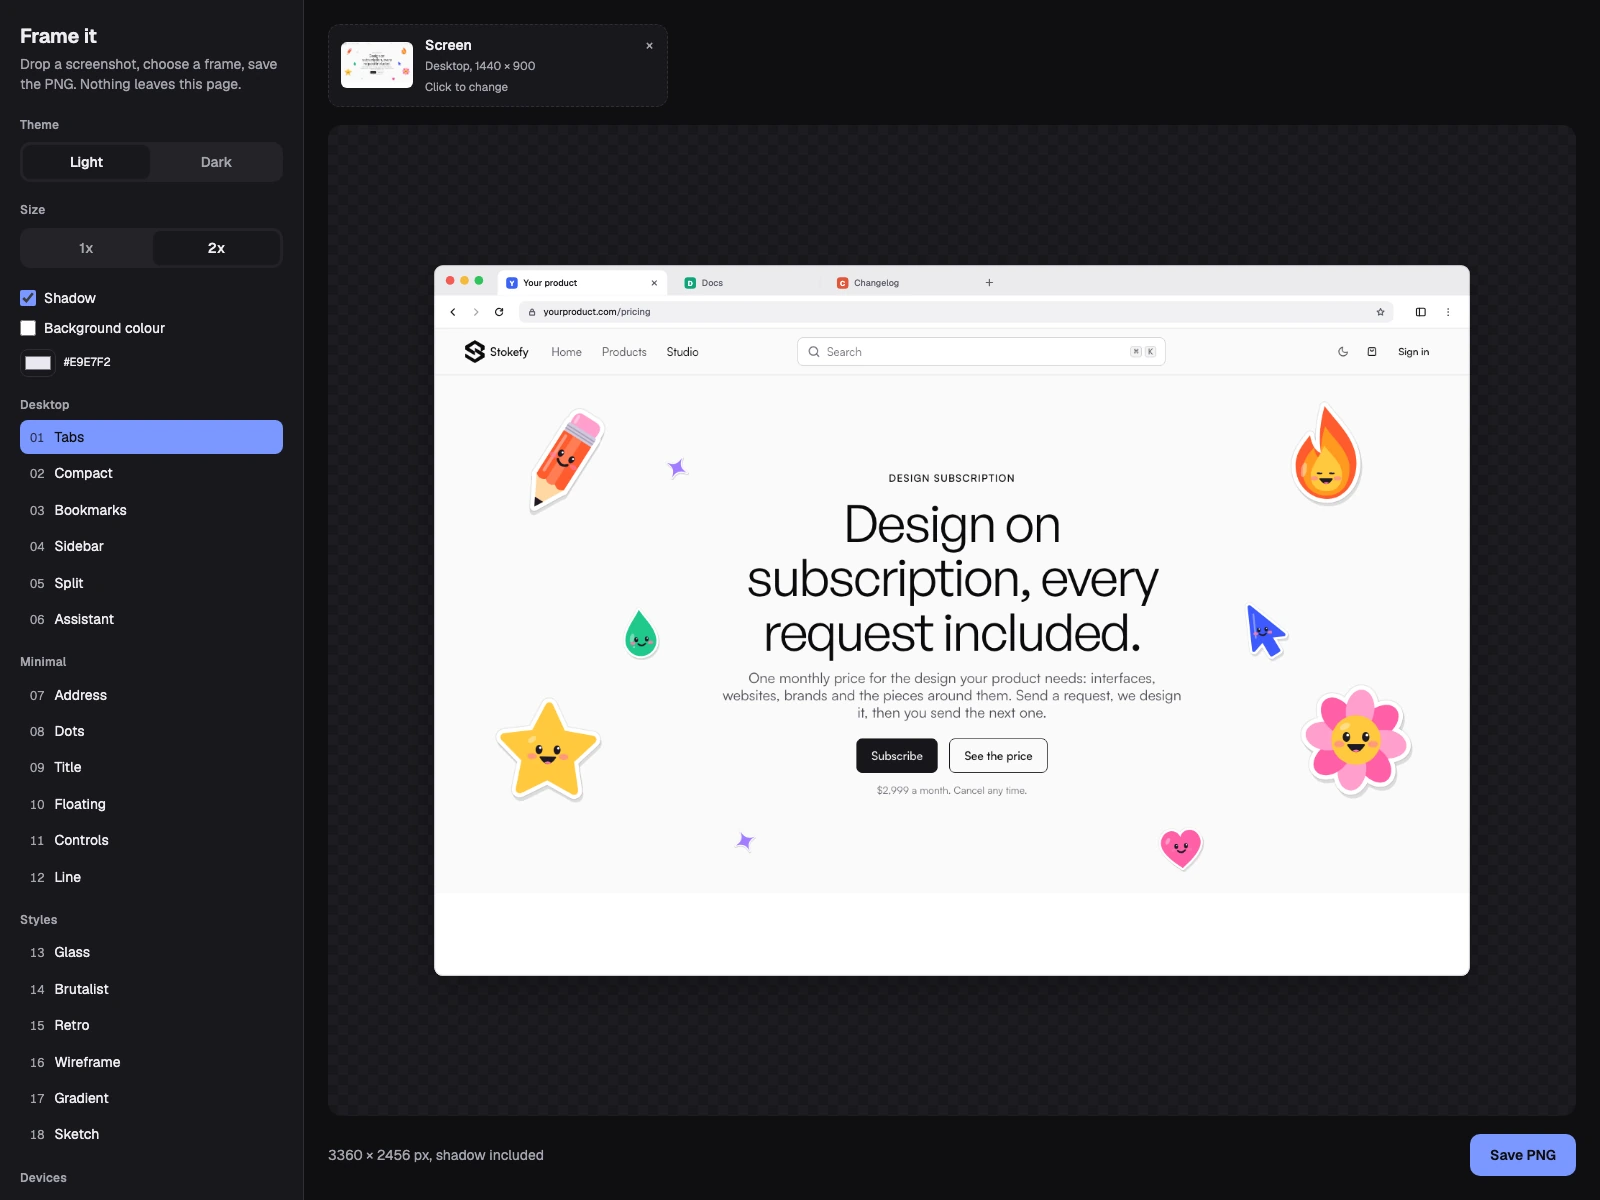Open the three-dot browser menu in preview
The image size is (1600, 1200).
point(1448,312)
